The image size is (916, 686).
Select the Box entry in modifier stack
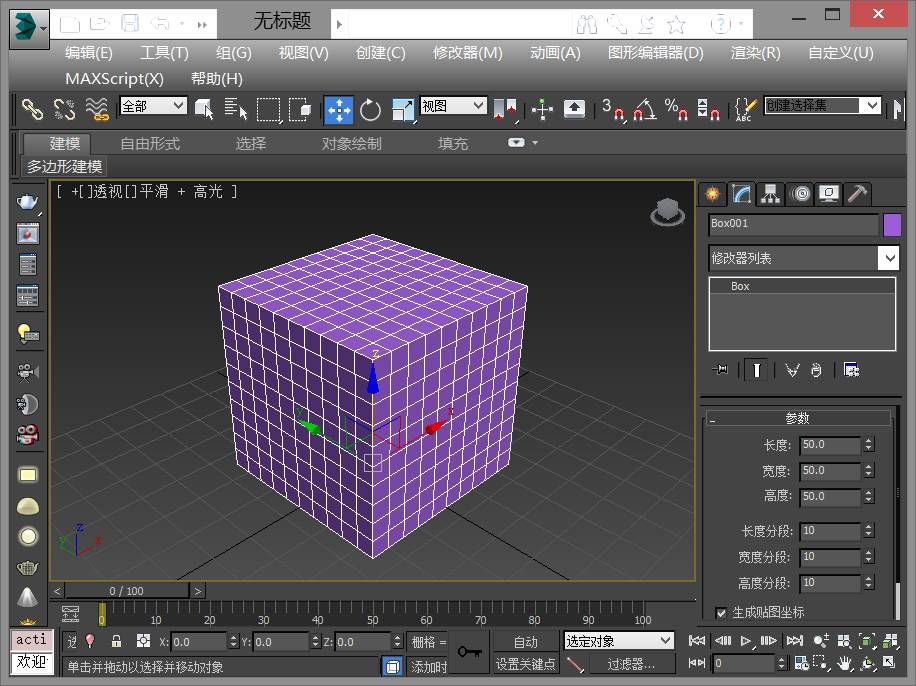[x=802, y=286]
